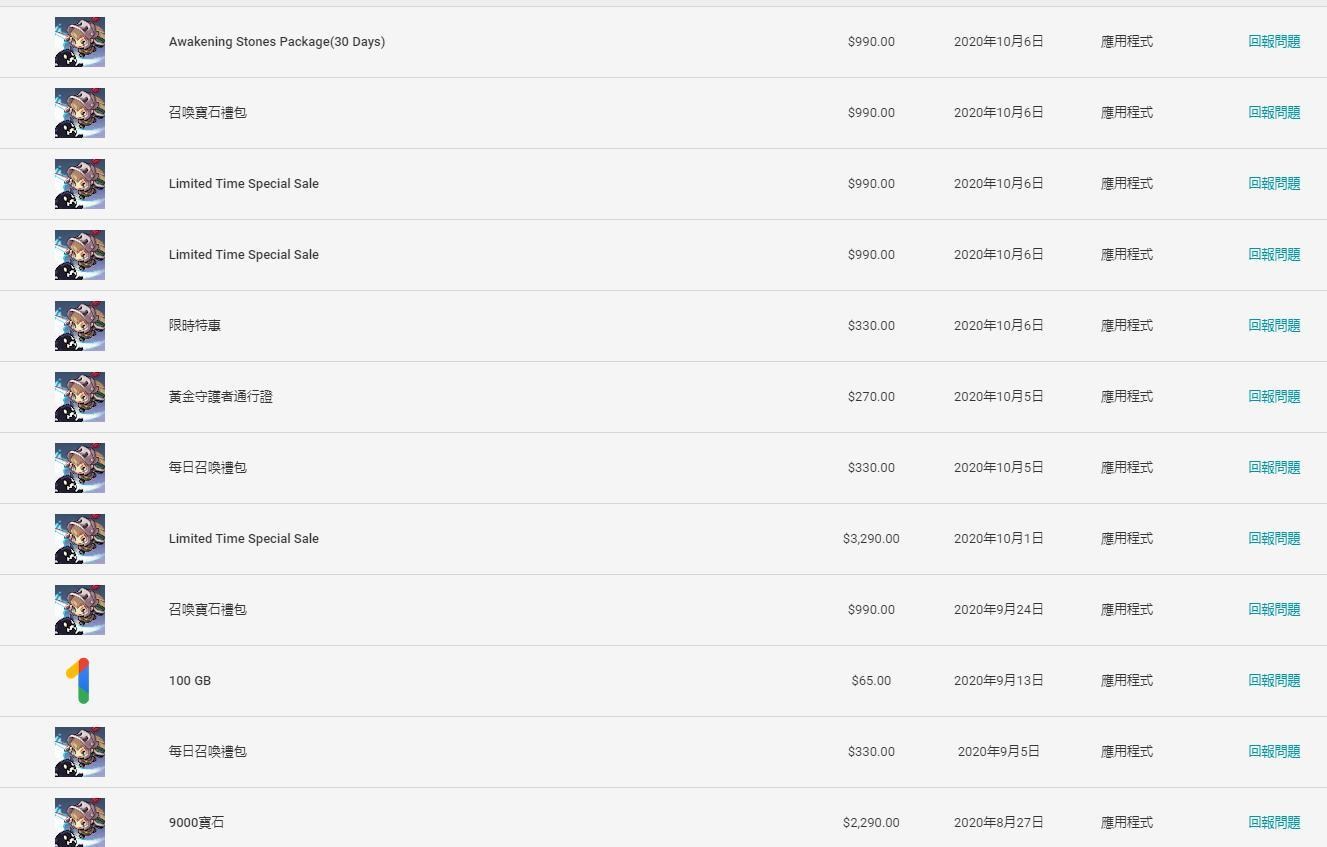
Task: Select the 100 GB order title
Action: click(190, 681)
